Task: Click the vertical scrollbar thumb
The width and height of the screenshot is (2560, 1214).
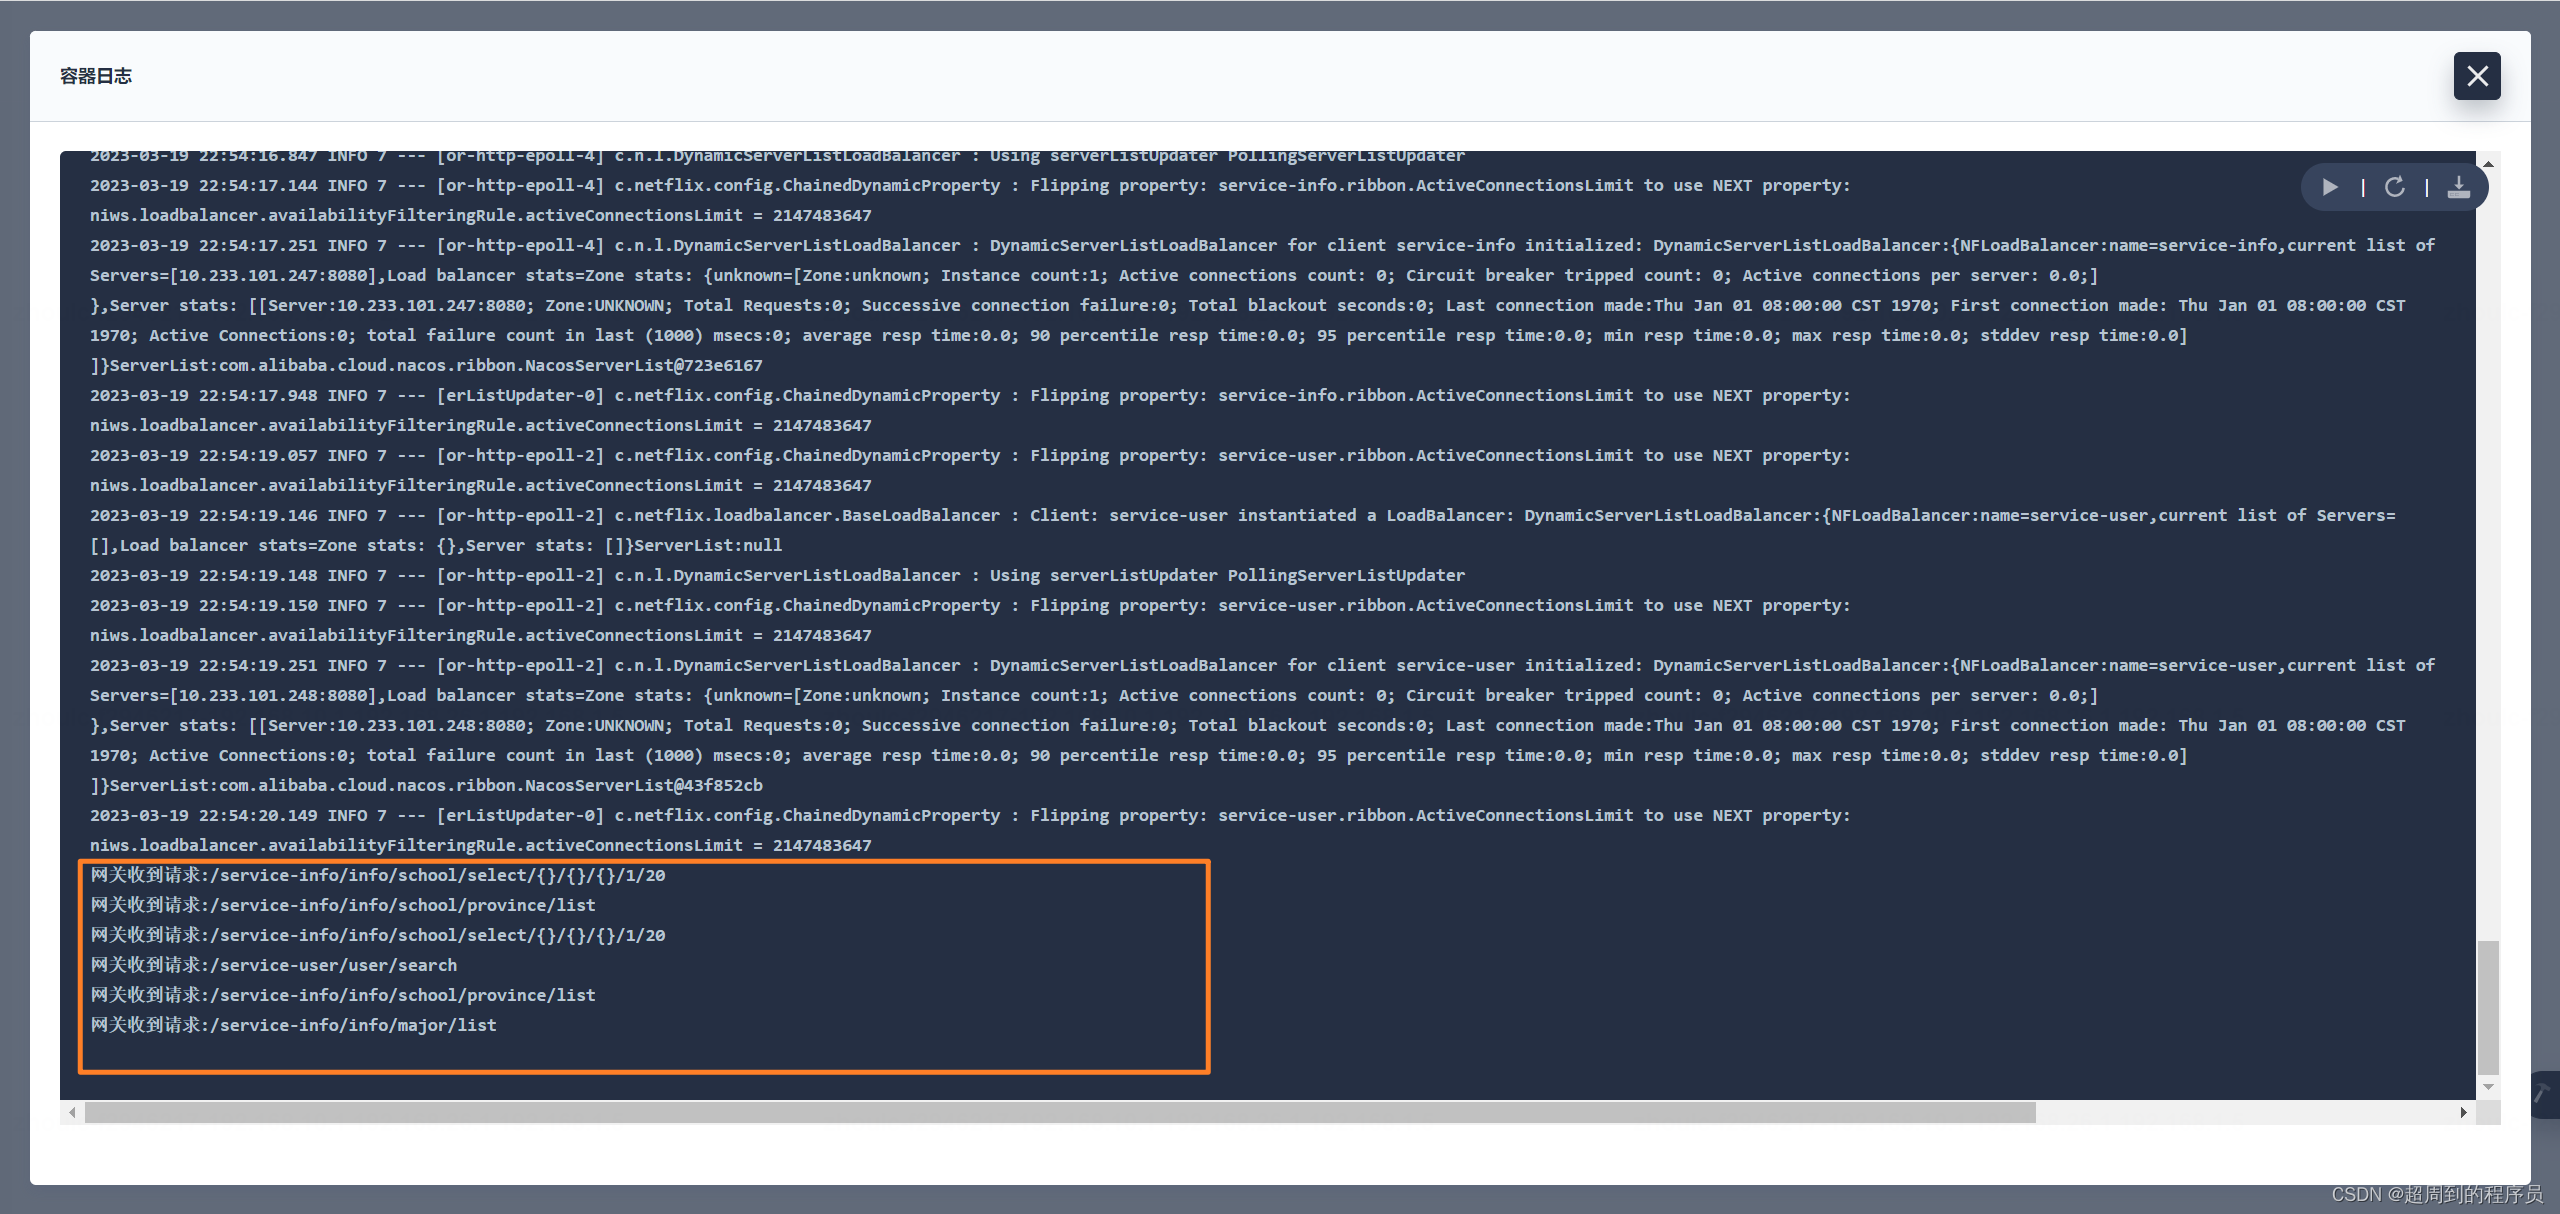Action: (x=2488, y=1006)
